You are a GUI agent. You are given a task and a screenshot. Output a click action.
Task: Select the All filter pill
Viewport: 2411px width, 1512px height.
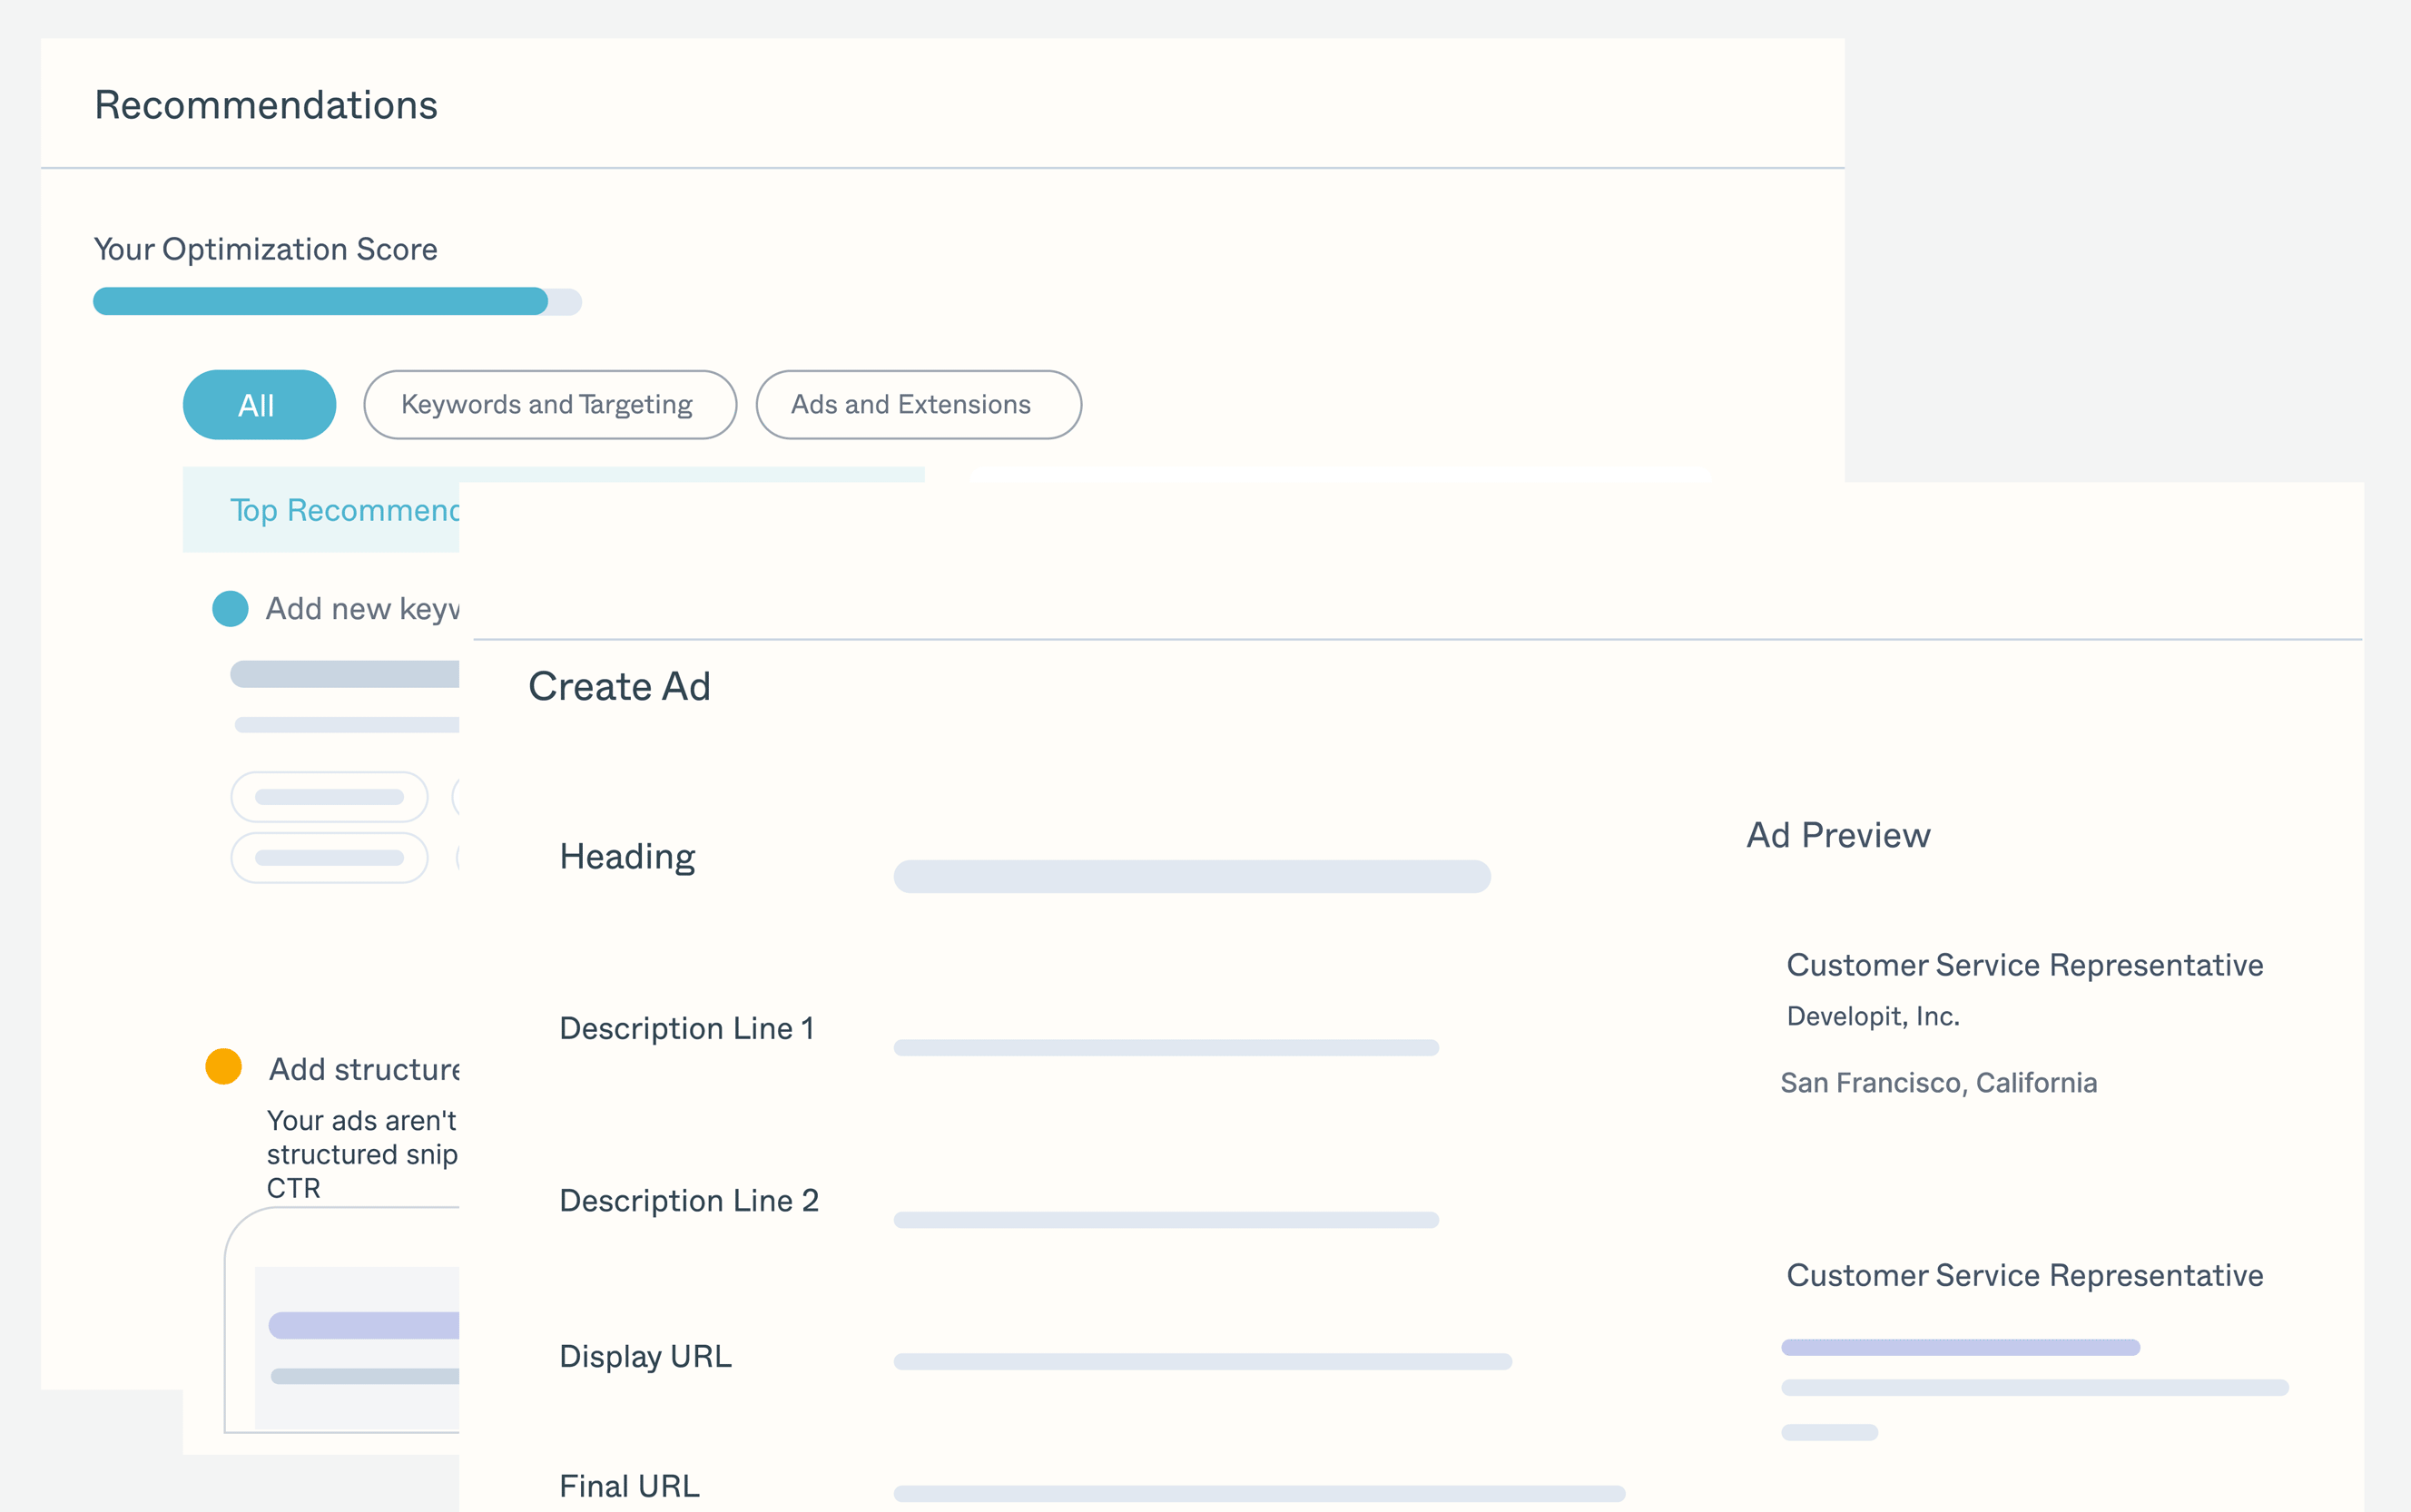[x=259, y=405]
